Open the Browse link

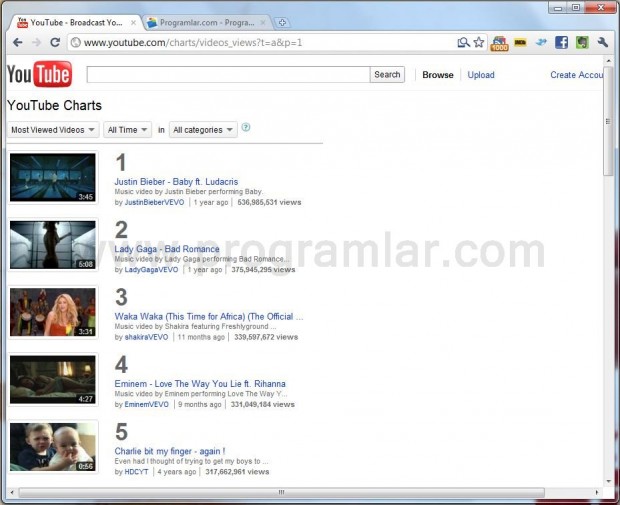tap(438, 75)
